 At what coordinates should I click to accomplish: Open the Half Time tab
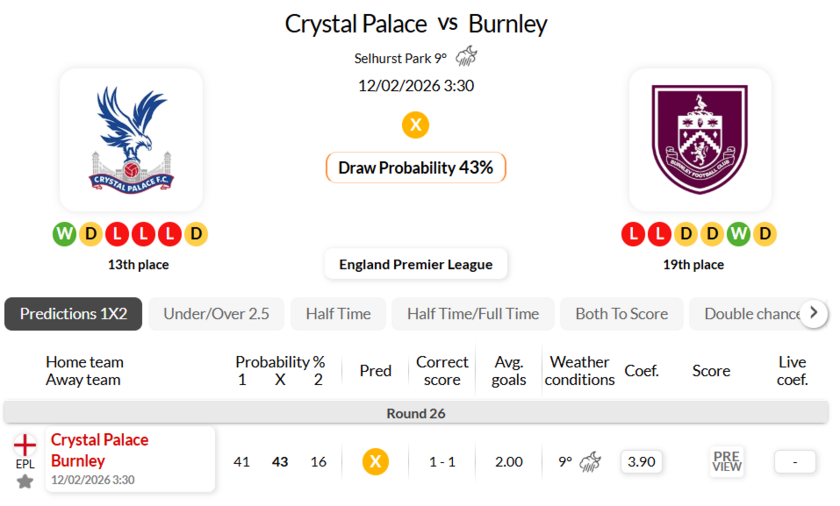[x=338, y=314]
